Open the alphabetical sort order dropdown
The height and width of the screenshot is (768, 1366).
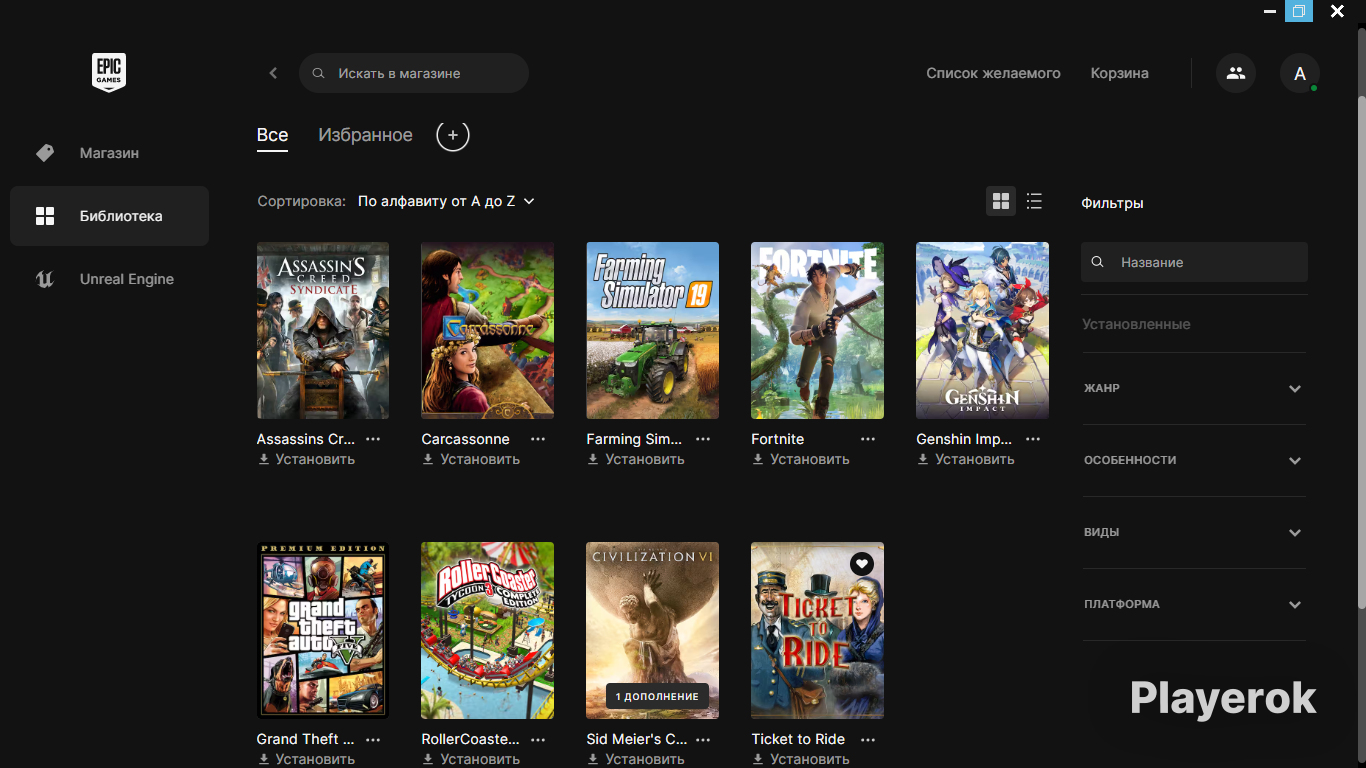pyautogui.click(x=446, y=201)
